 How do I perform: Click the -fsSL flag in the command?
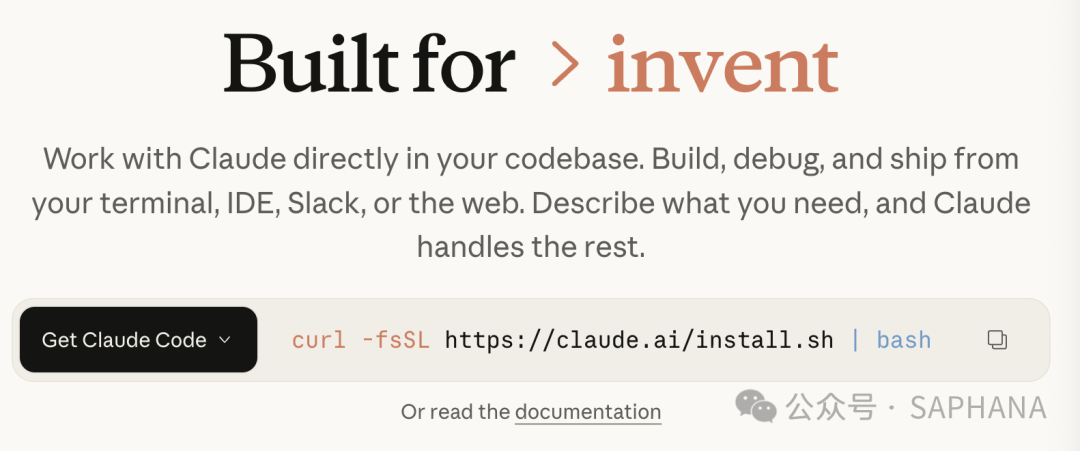tap(395, 340)
